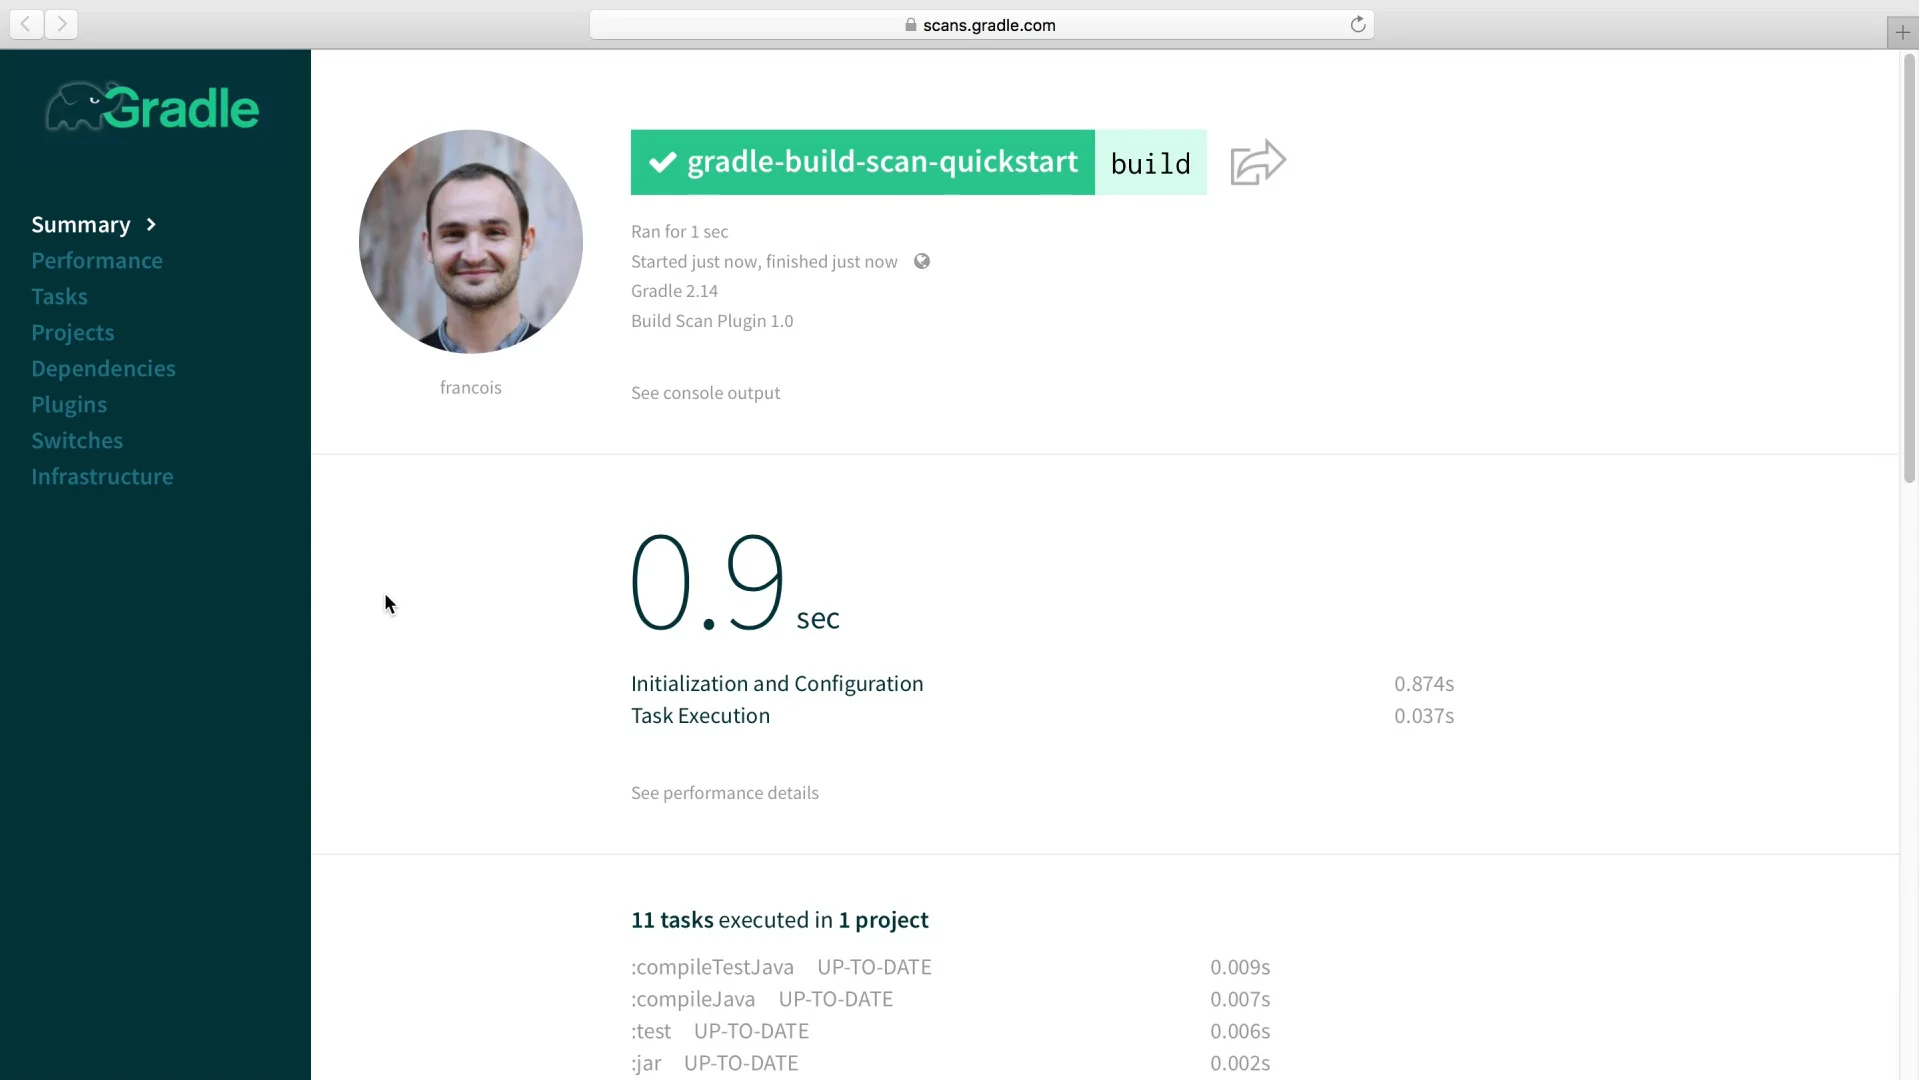The image size is (1920, 1080).
Task: Click Started just now, finished just now
Action: pos(764,262)
